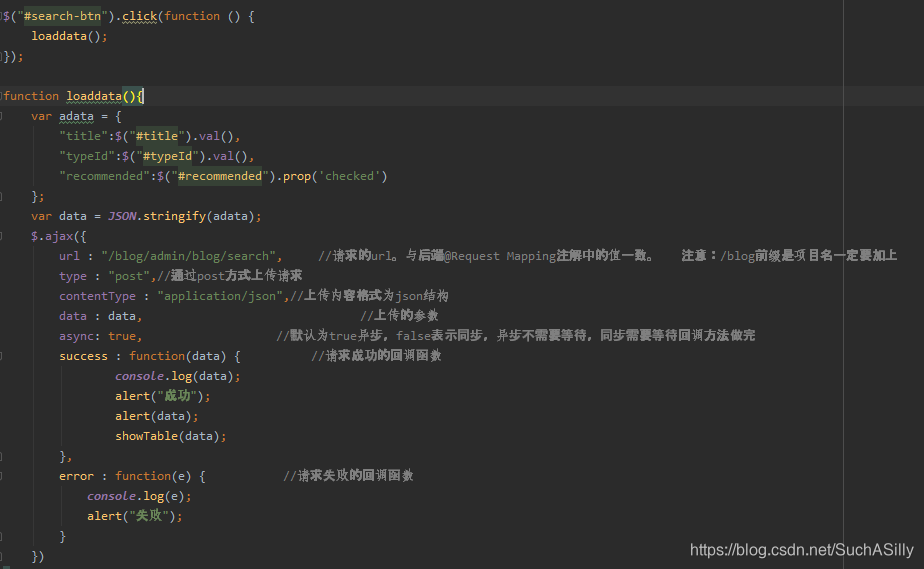Click loaddata in the function definition line
924x569 pixels.
pos(94,96)
